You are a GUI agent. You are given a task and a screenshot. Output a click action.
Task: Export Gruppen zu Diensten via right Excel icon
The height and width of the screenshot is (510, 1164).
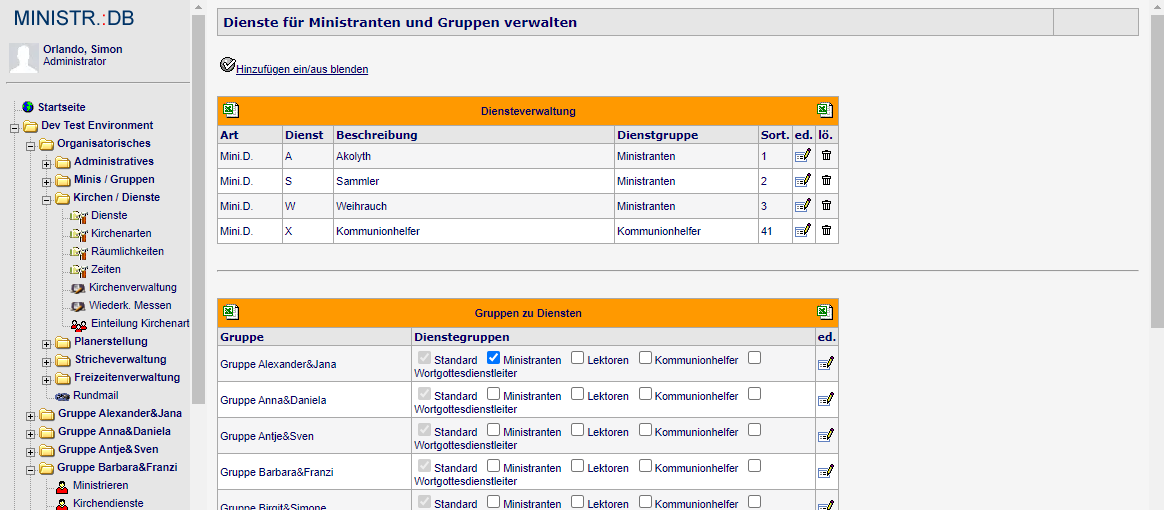tap(825, 312)
